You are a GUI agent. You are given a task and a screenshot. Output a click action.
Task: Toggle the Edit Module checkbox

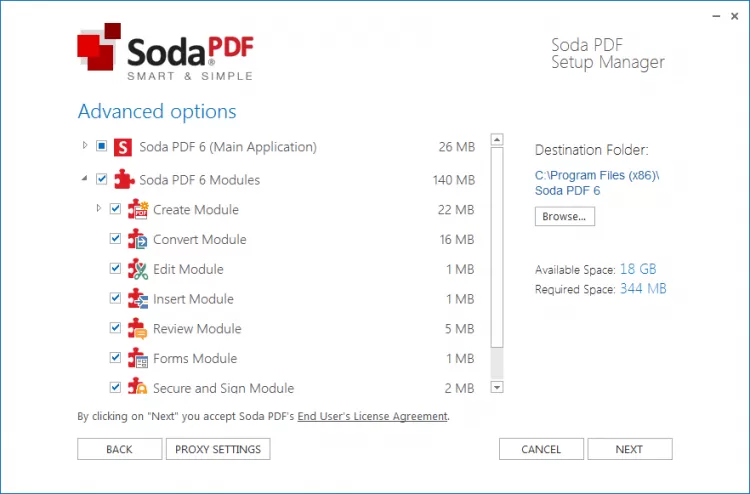click(115, 269)
